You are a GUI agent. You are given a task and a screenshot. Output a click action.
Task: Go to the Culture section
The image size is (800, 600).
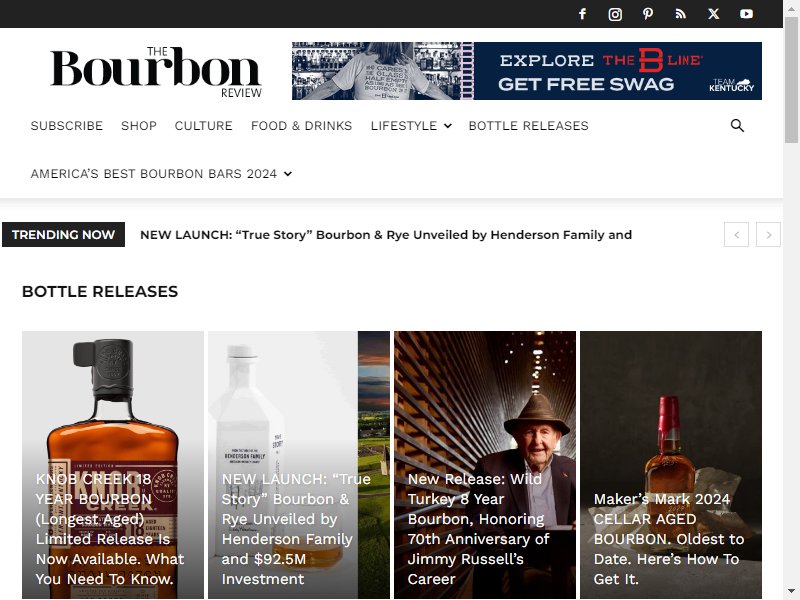point(204,126)
